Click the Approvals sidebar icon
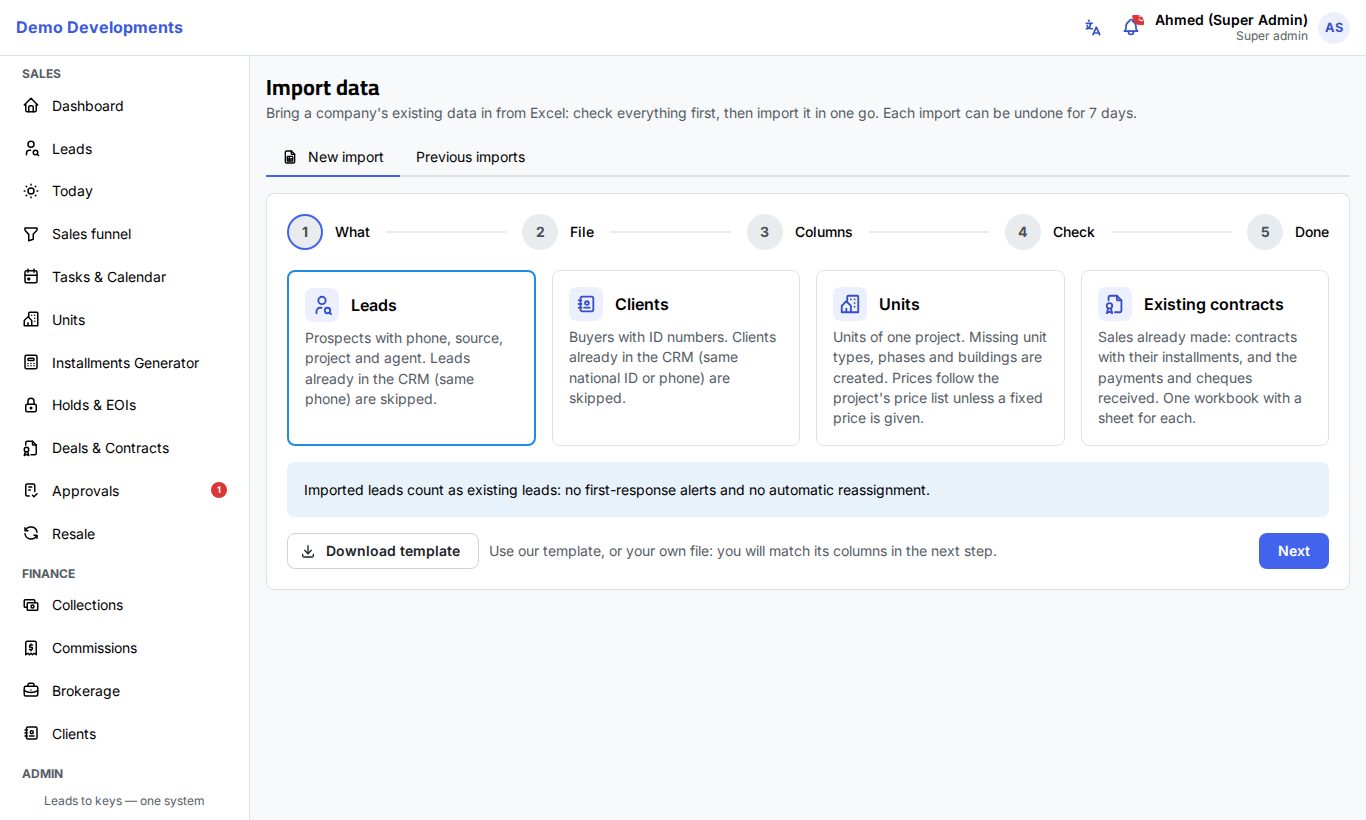The height and width of the screenshot is (820, 1366). (31, 491)
